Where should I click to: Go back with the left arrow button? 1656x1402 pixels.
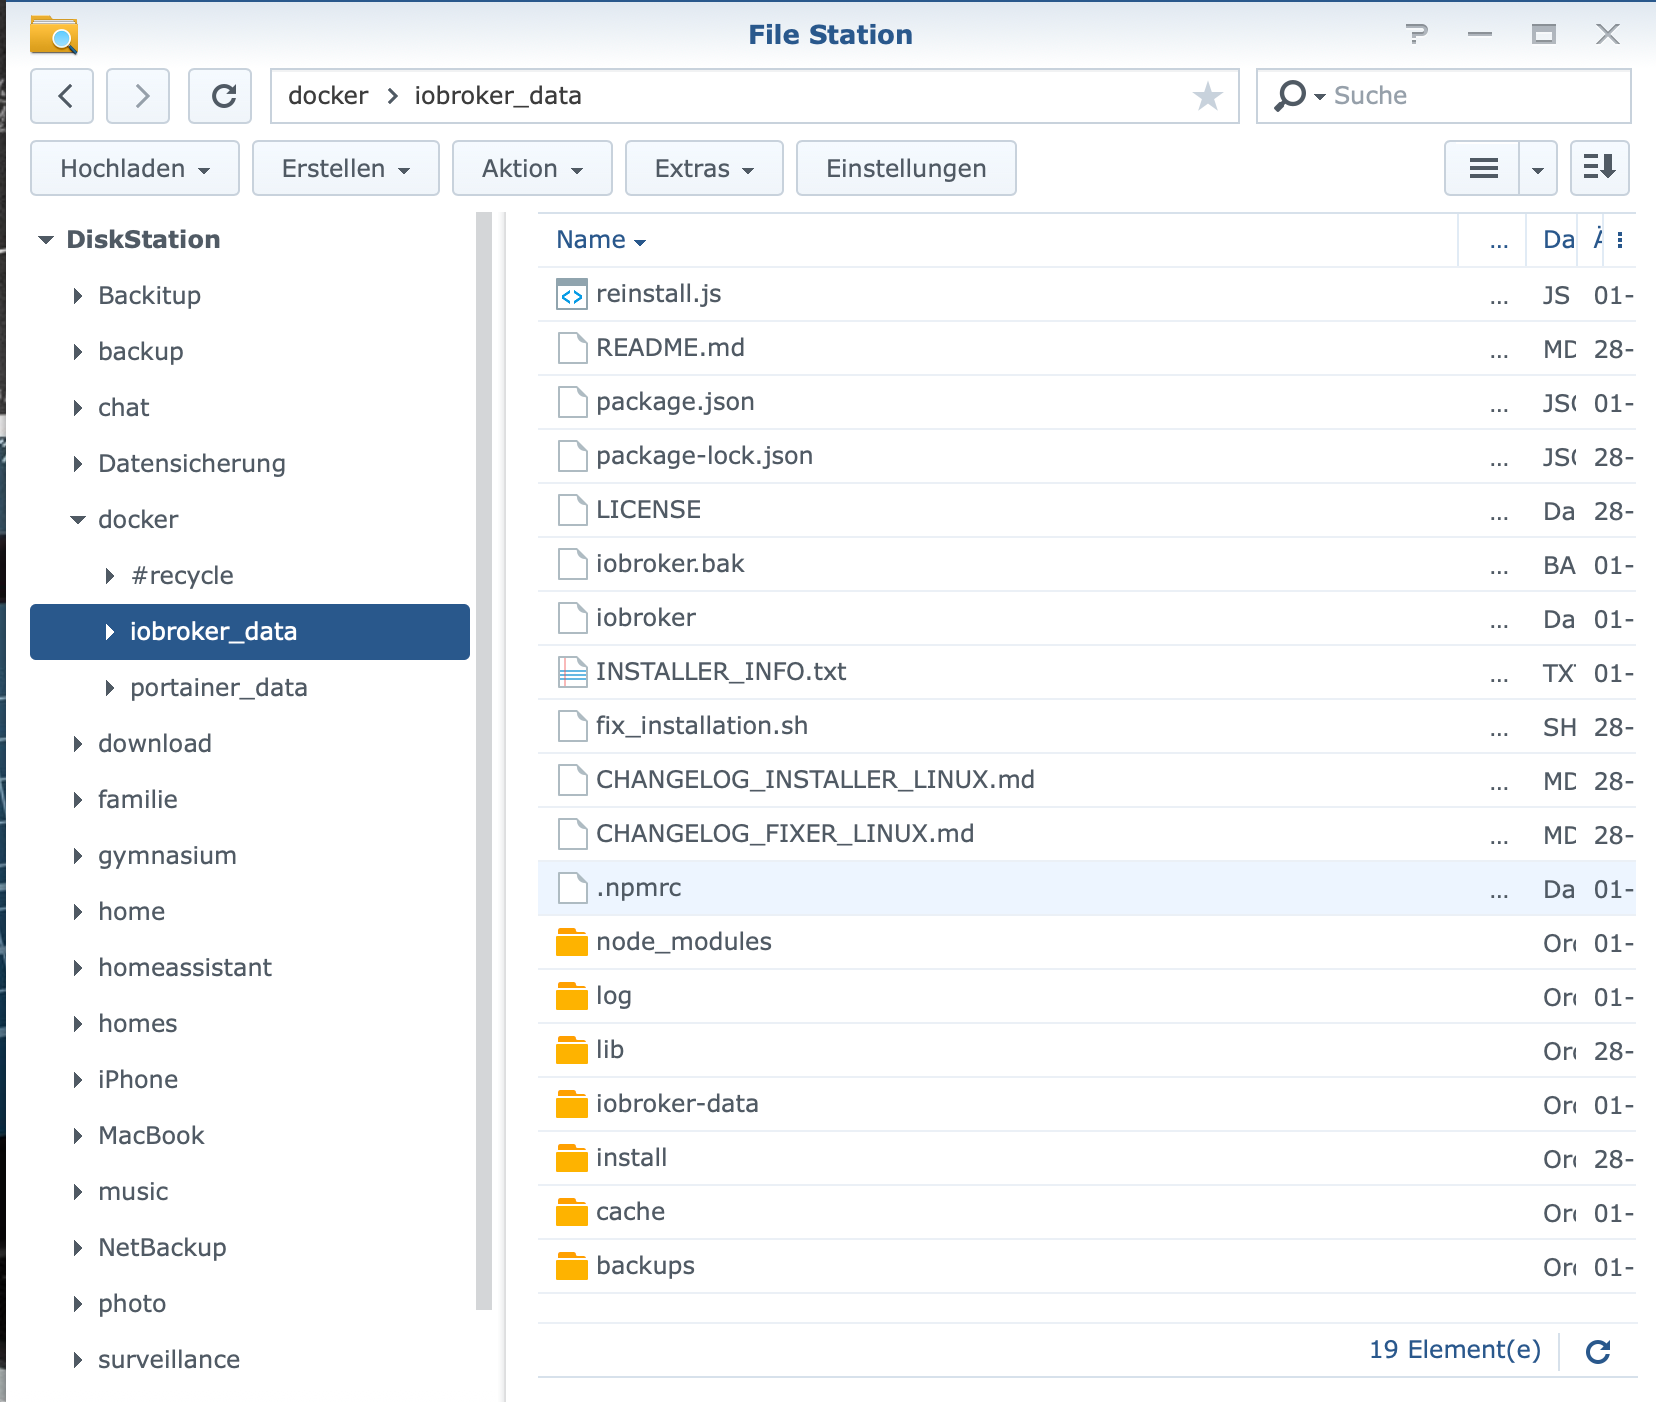click(x=62, y=96)
